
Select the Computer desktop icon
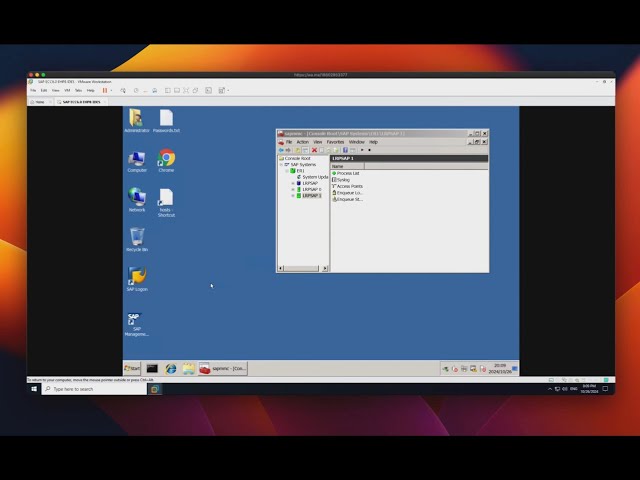pos(137,162)
